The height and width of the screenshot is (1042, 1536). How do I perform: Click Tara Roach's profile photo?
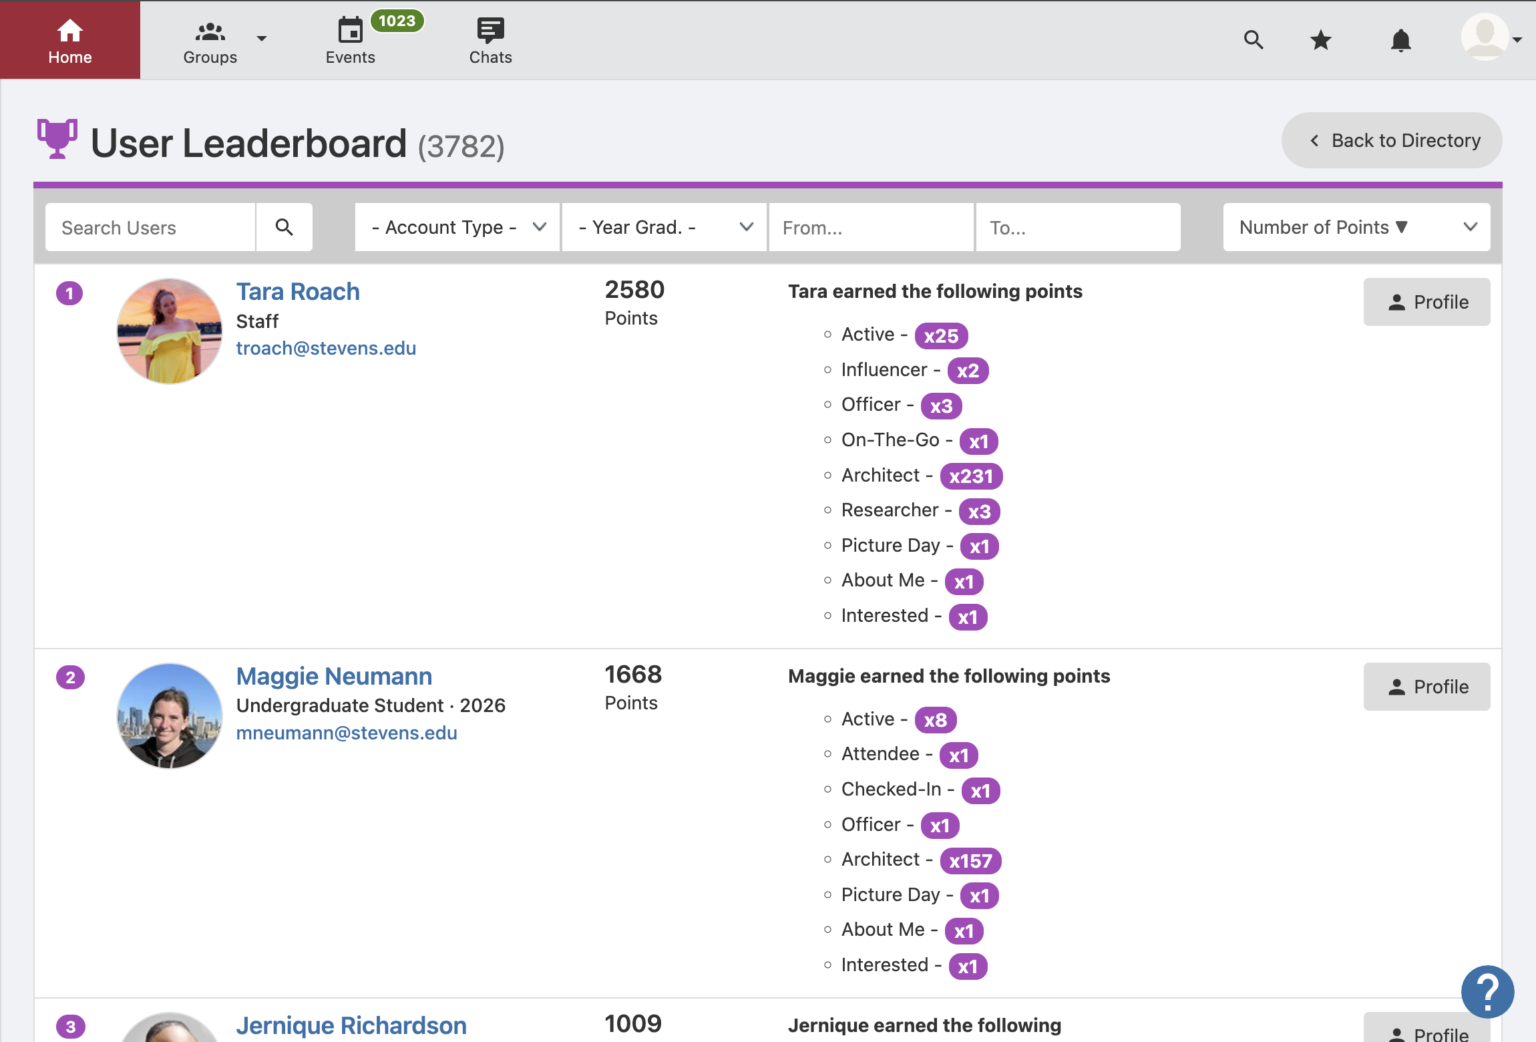[x=169, y=331]
